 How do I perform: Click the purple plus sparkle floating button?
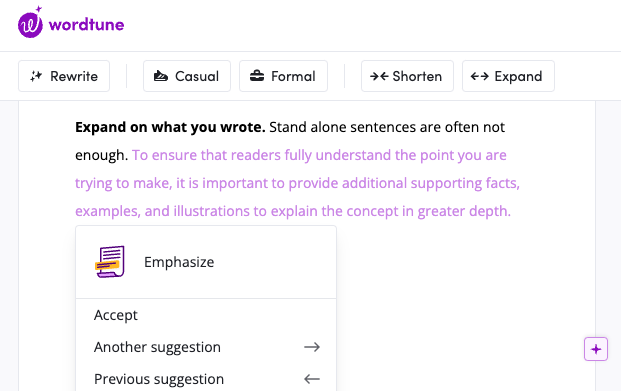coord(596,349)
